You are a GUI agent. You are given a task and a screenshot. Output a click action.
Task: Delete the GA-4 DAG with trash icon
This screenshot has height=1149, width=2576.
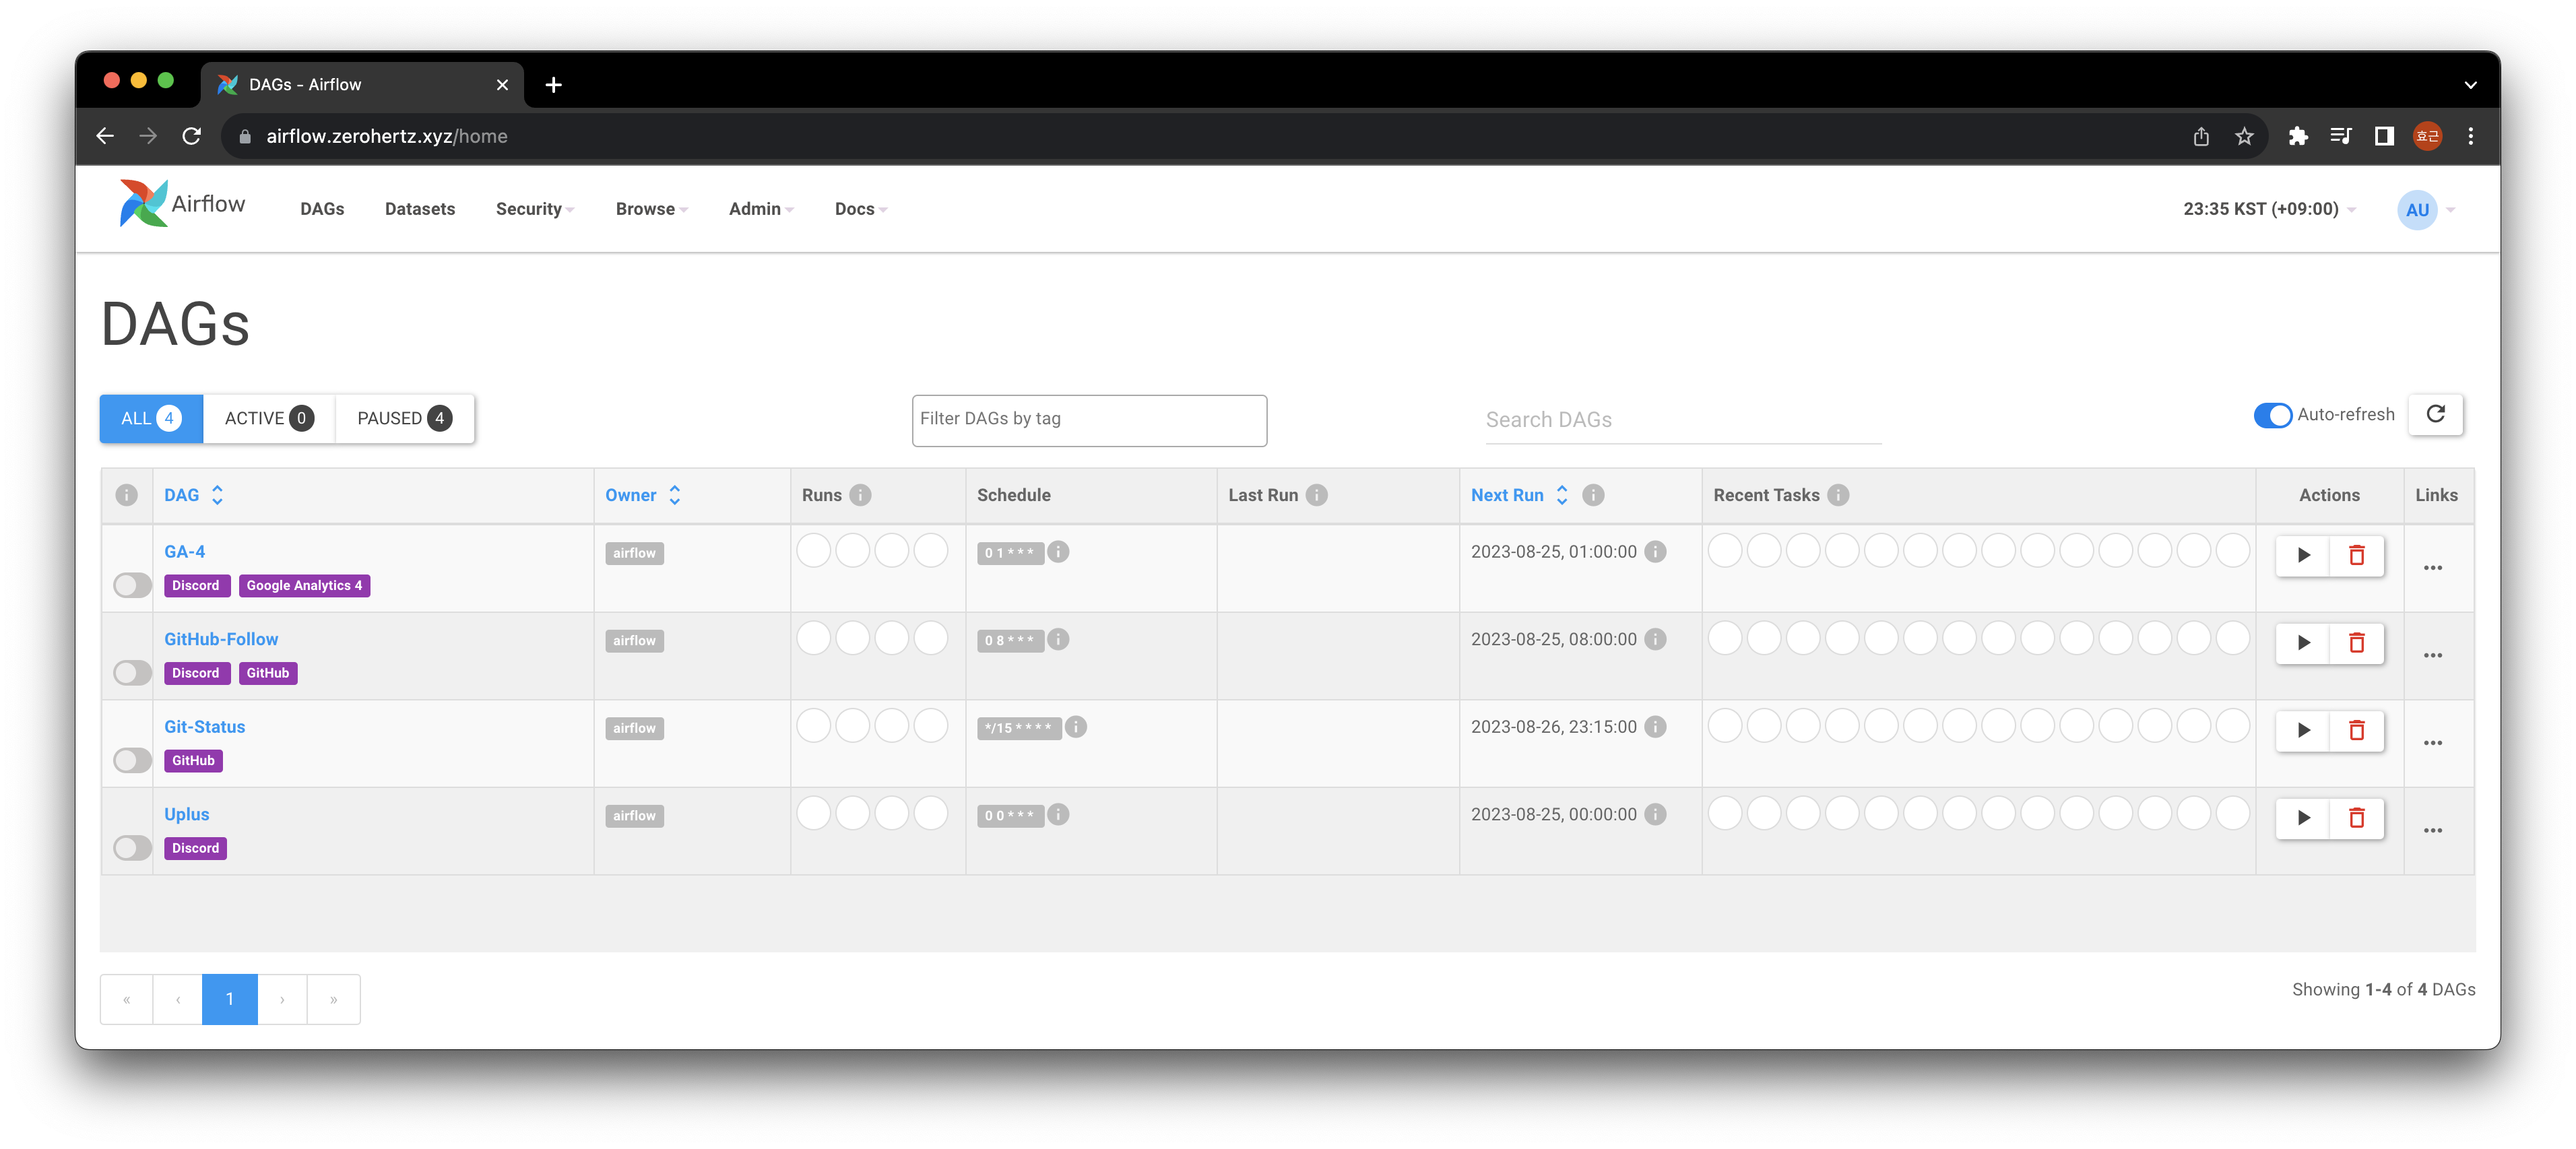click(x=2356, y=555)
